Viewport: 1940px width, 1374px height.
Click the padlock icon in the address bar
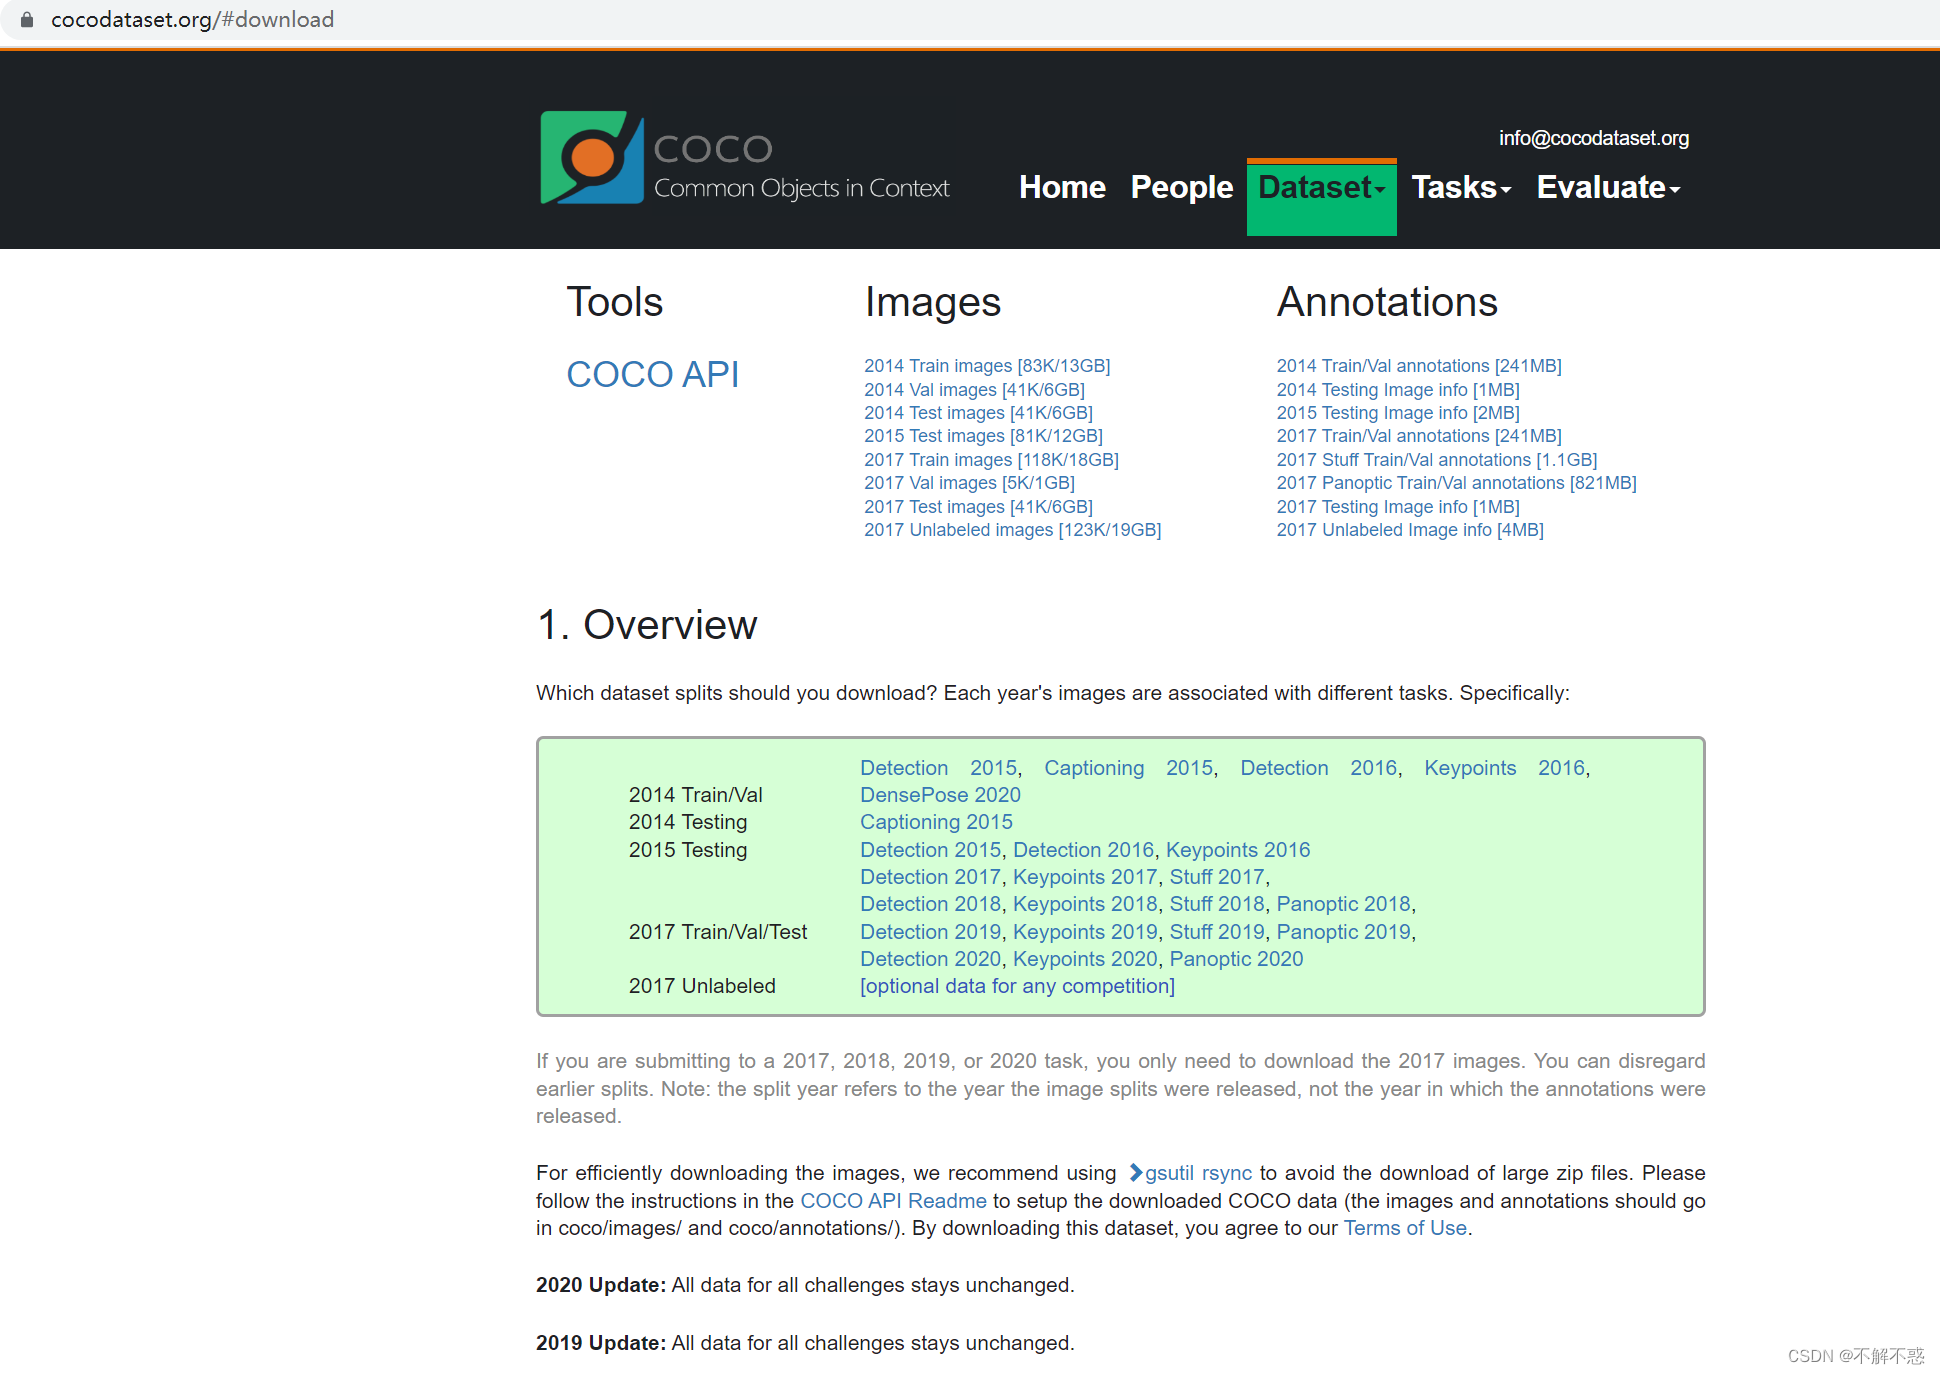point(26,18)
